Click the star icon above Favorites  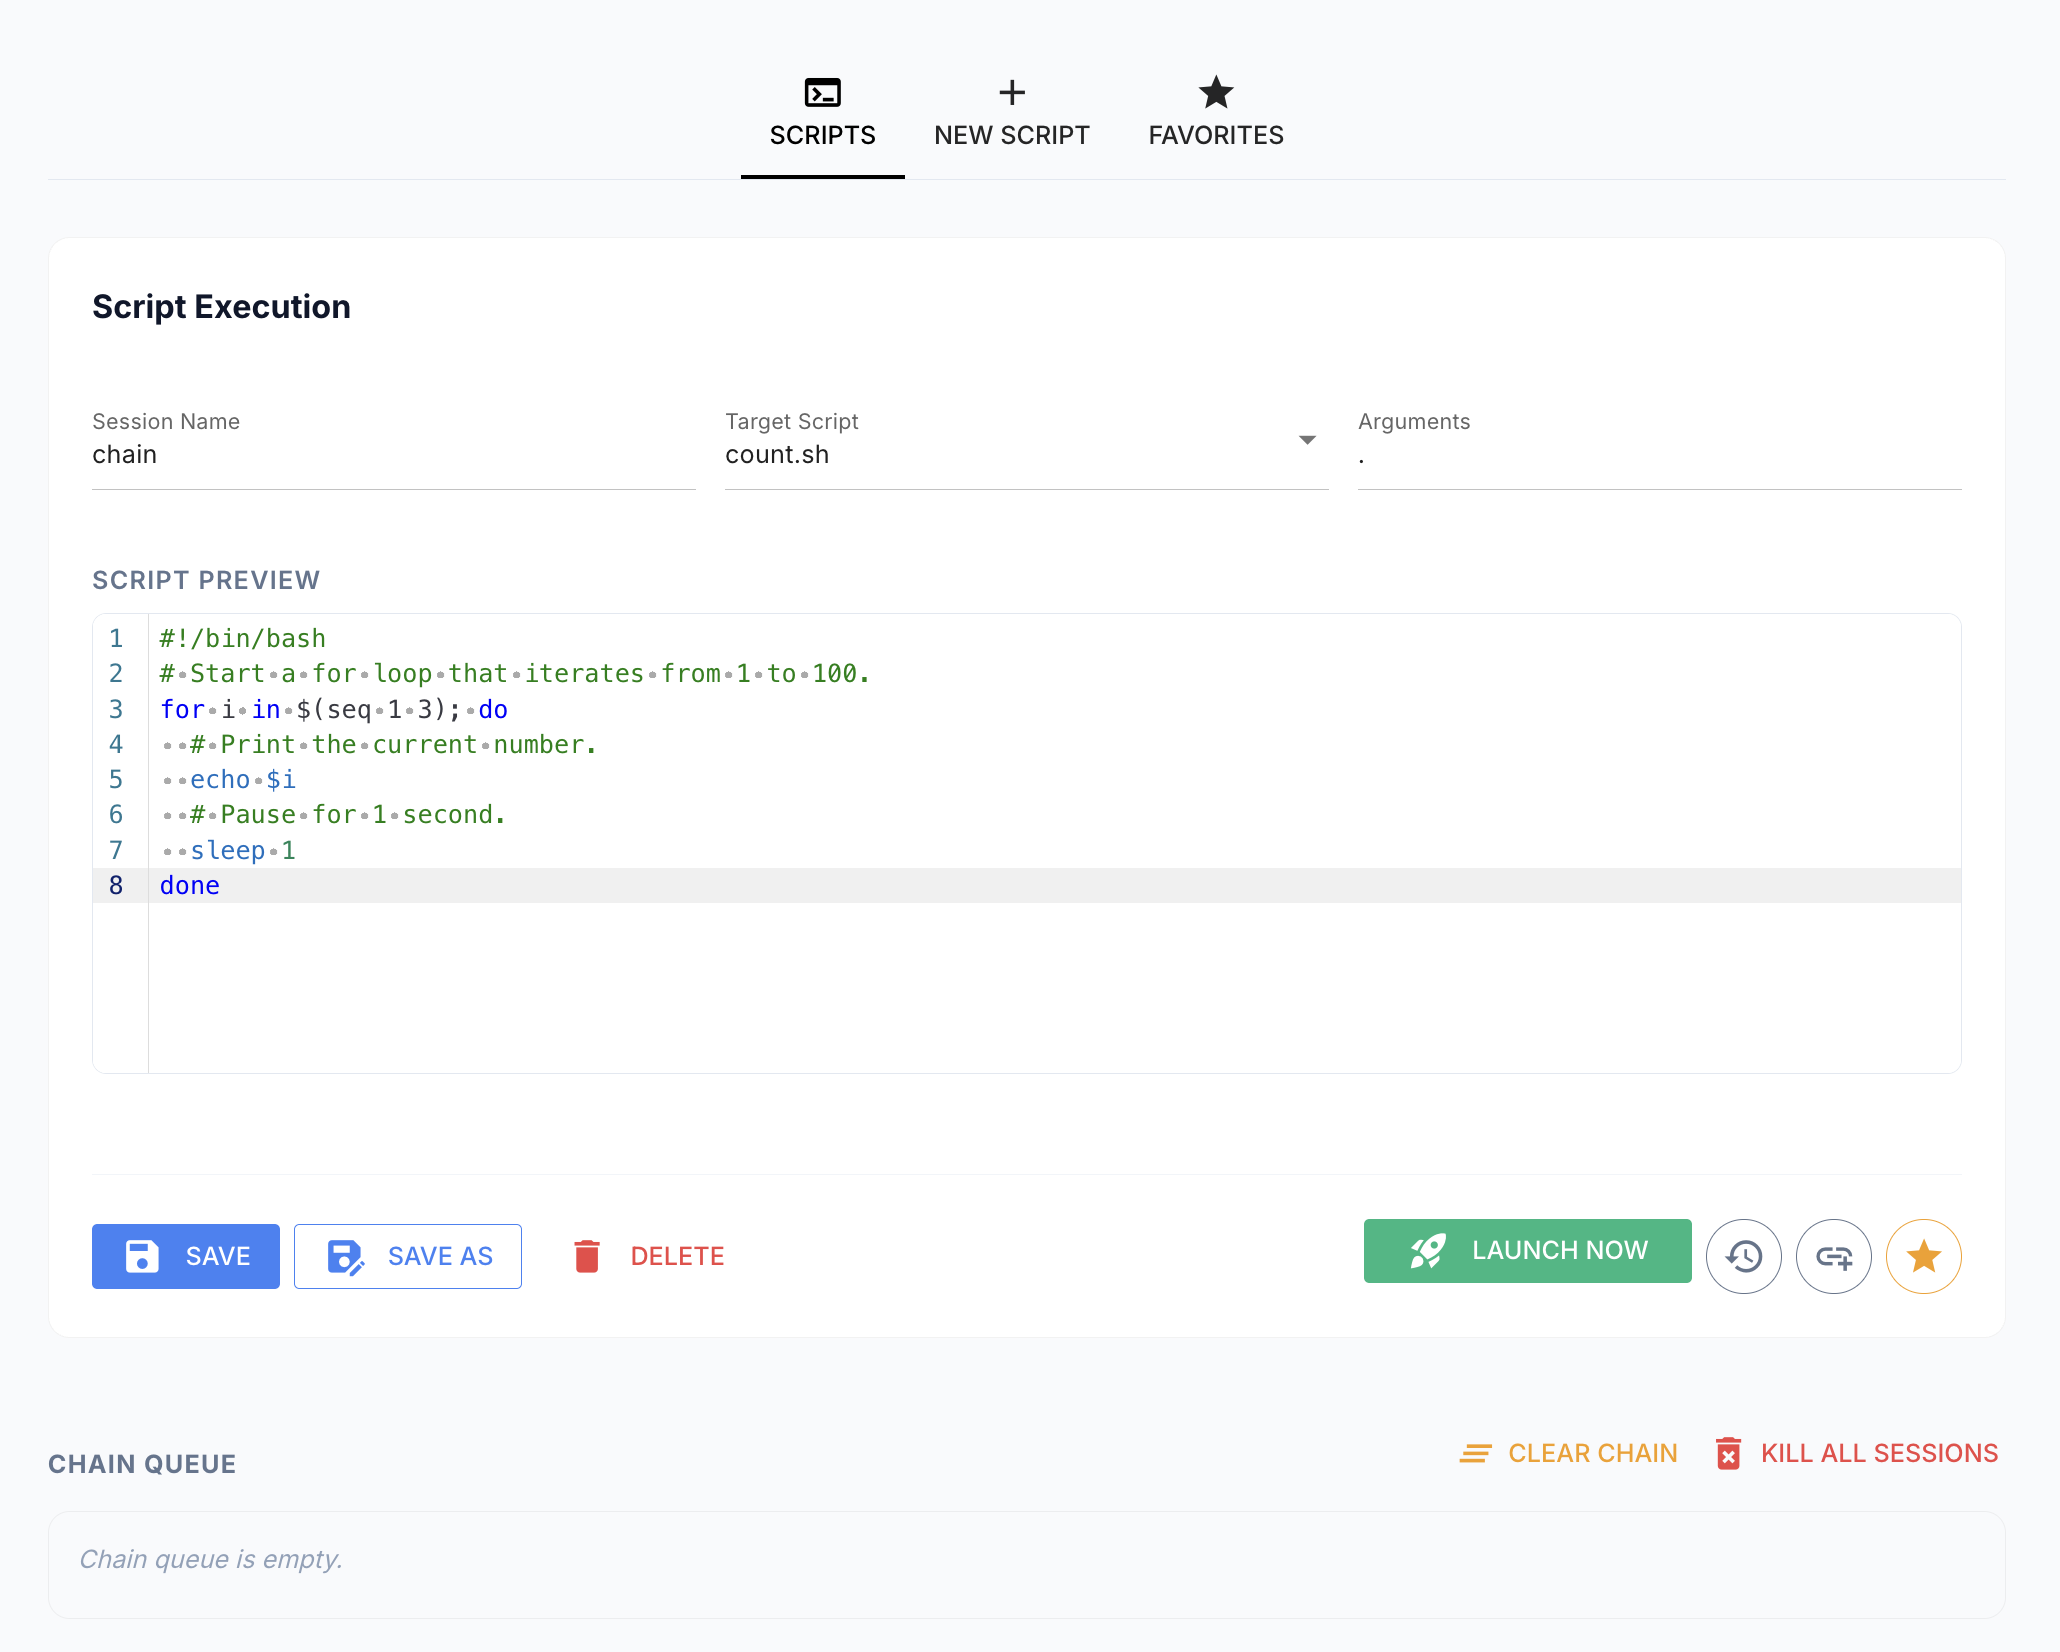point(1216,93)
